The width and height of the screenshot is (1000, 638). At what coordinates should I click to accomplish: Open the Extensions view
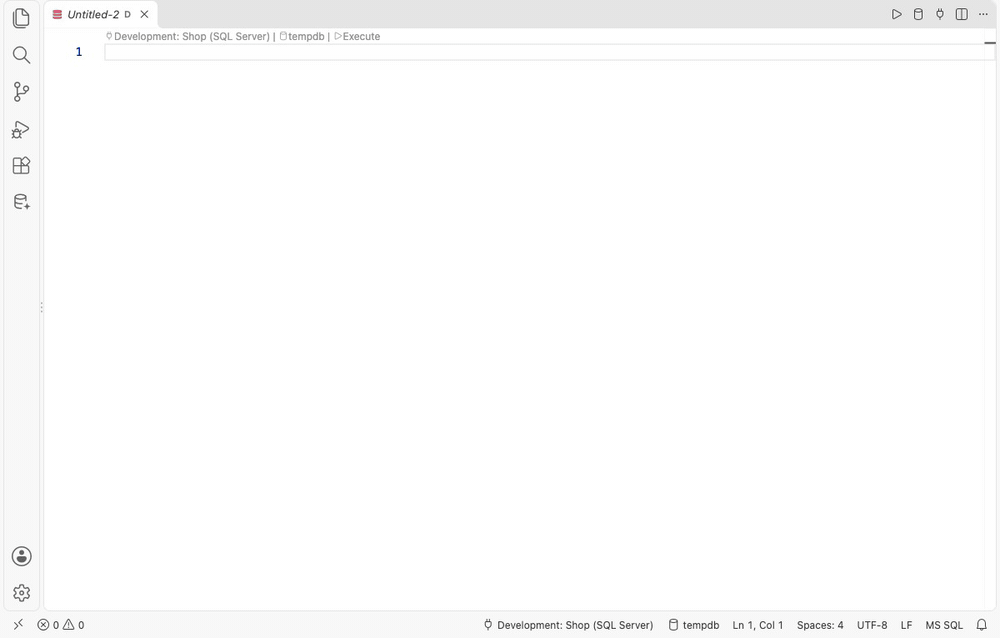pos(21,166)
